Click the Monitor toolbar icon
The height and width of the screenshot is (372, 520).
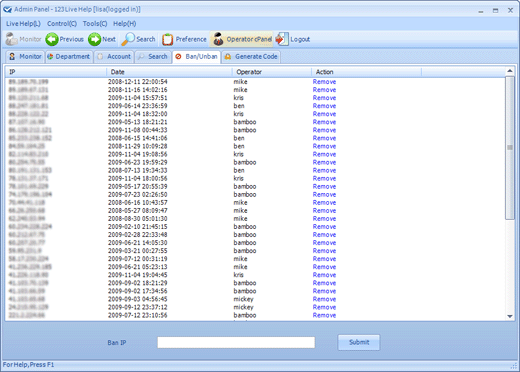coord(11,39)
